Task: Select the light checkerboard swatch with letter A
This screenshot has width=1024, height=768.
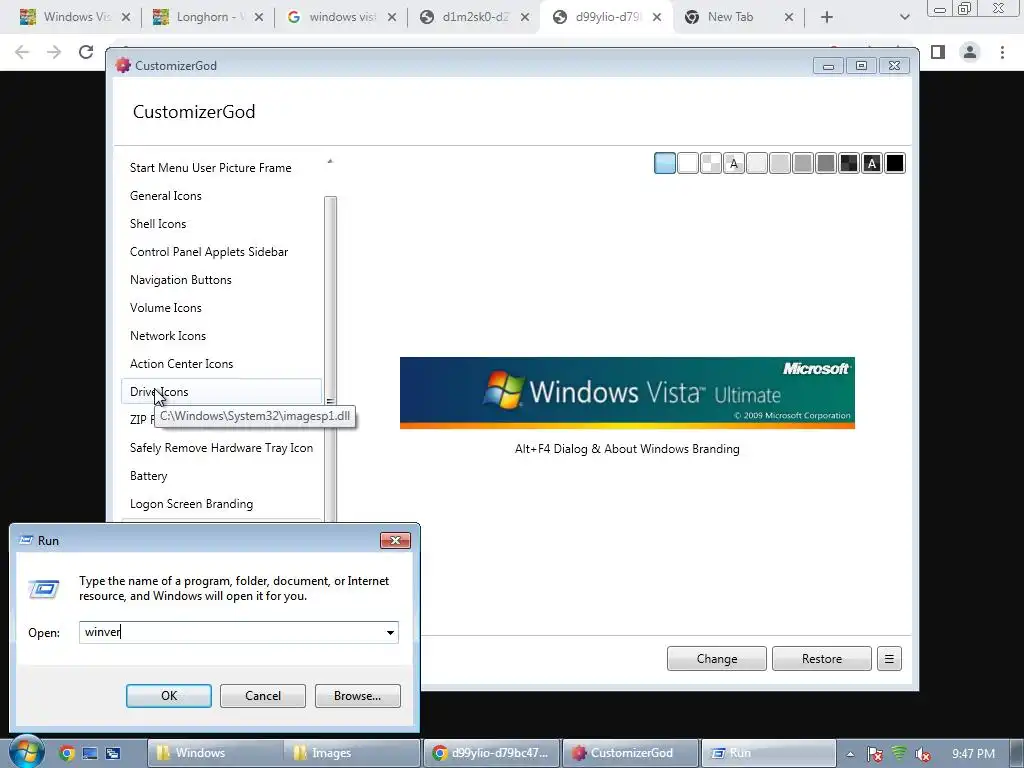Action: click(x=734, y=163)
